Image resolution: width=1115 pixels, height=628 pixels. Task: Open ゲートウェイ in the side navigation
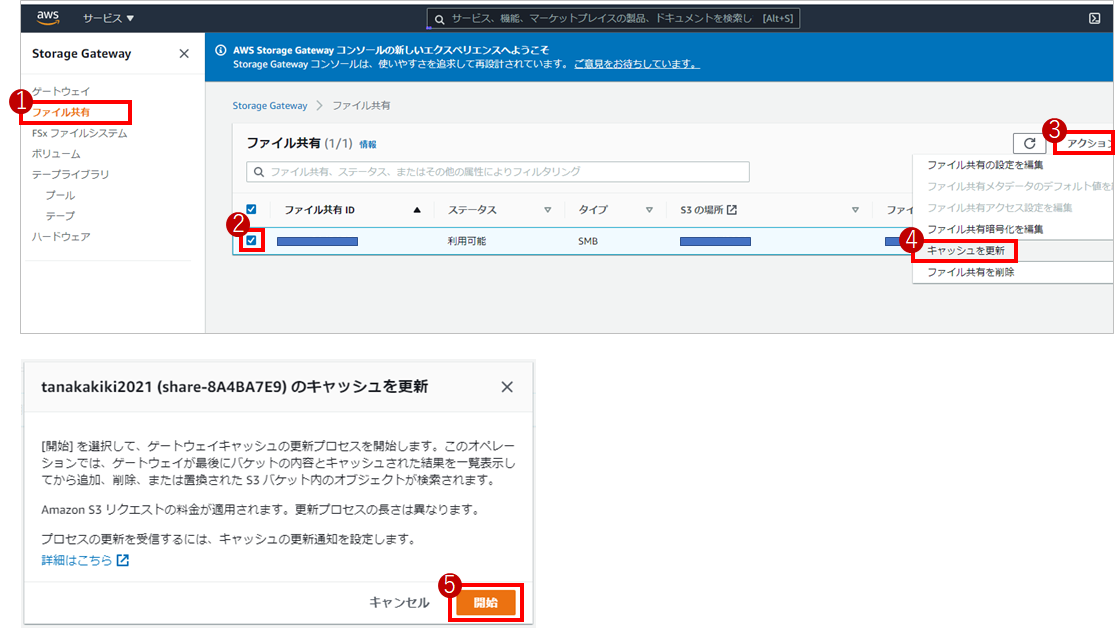click(61, 91)
